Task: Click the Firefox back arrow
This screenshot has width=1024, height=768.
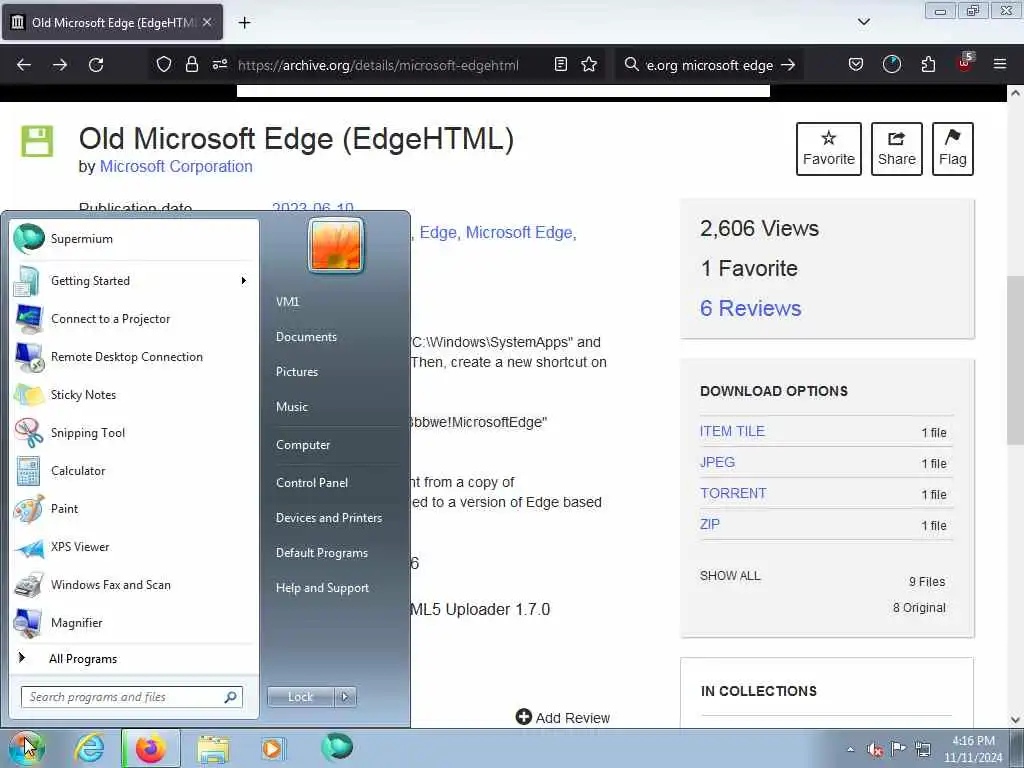Action: 24,65
